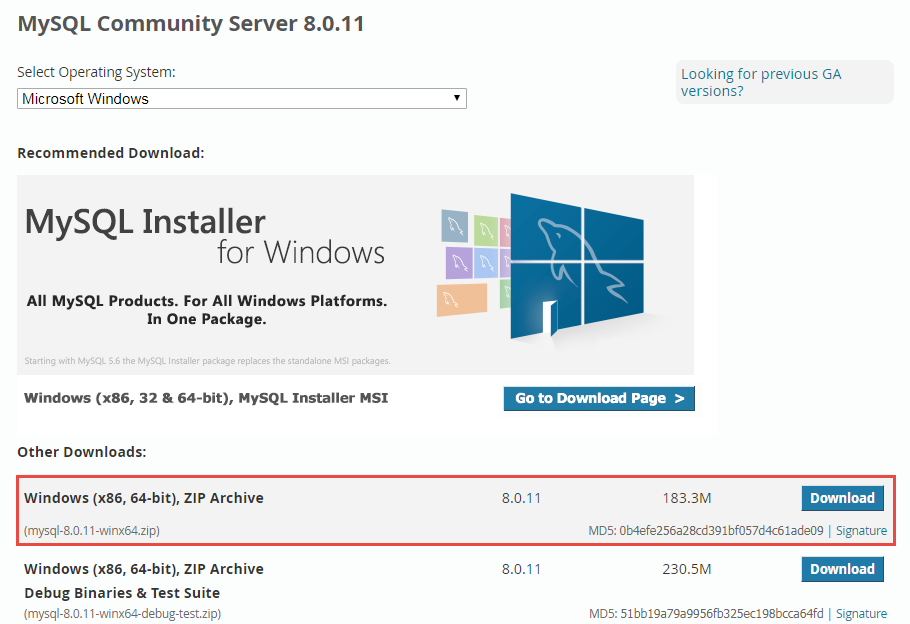
Task: Open the operating system selection dropdown
Action: pyautogui.click(x=240, y=98)
